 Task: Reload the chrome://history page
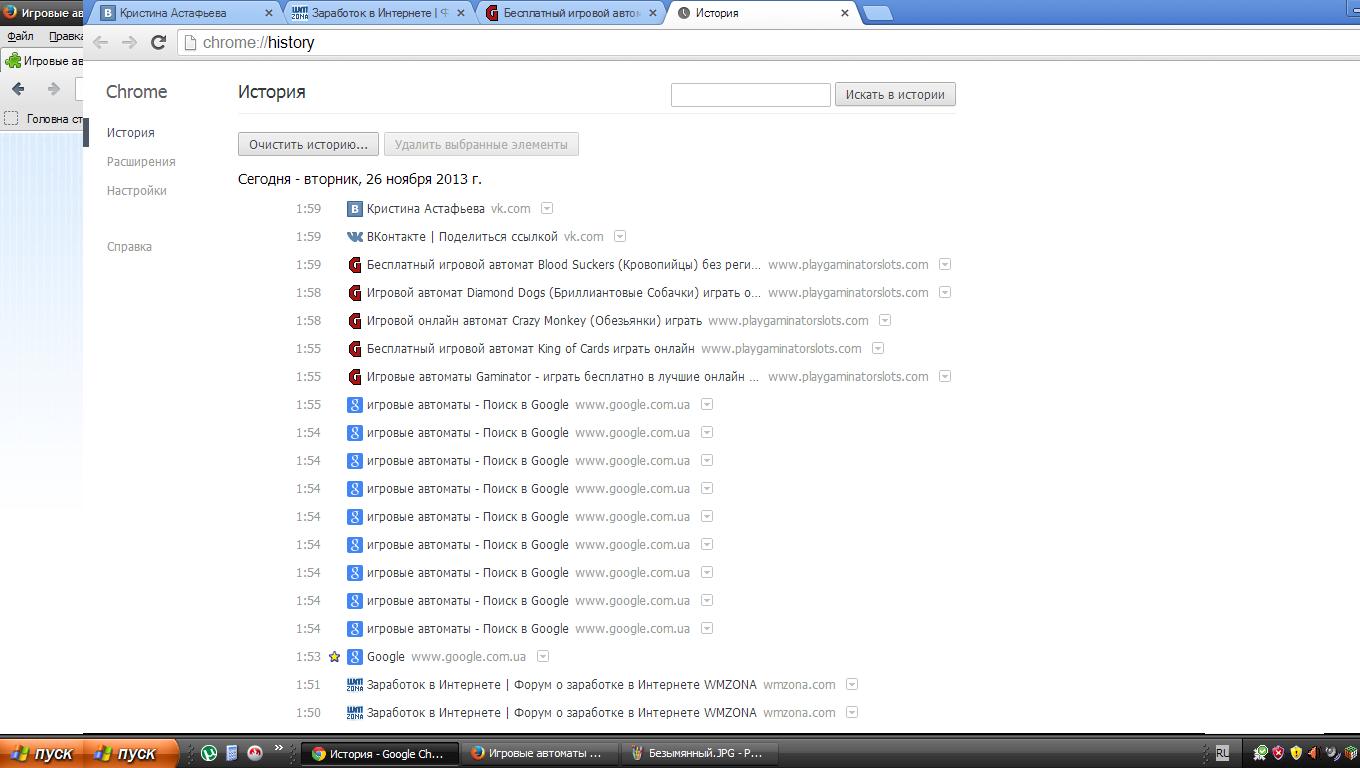(158, 42)
